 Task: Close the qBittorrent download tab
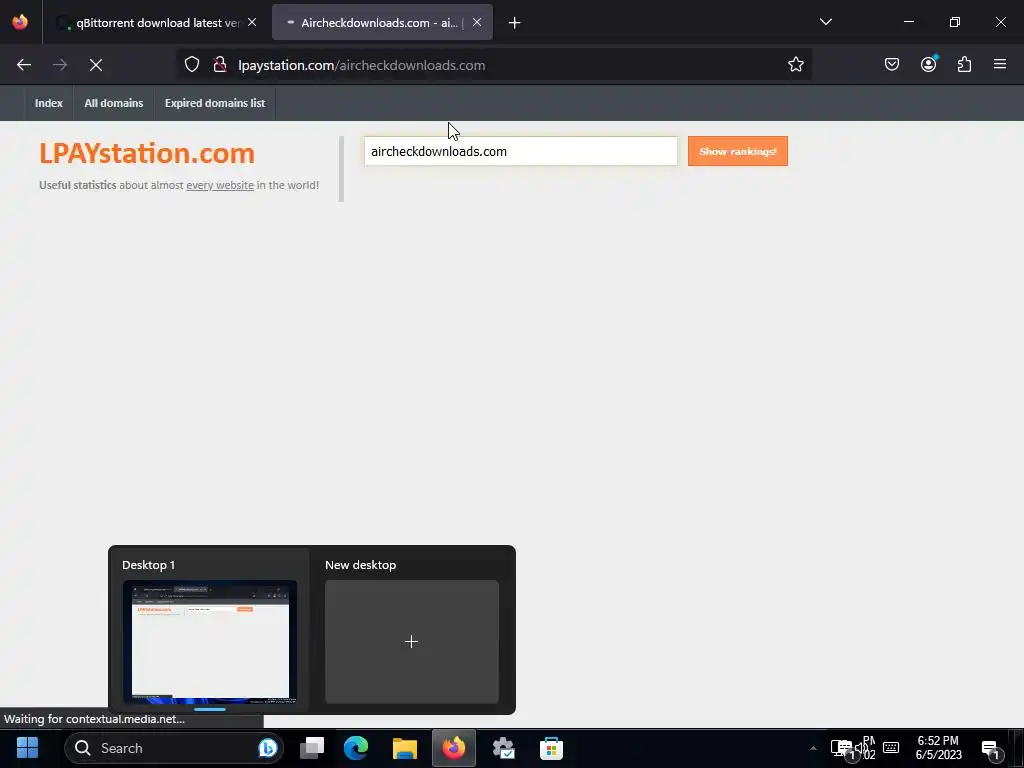click(x=252, y=22)
